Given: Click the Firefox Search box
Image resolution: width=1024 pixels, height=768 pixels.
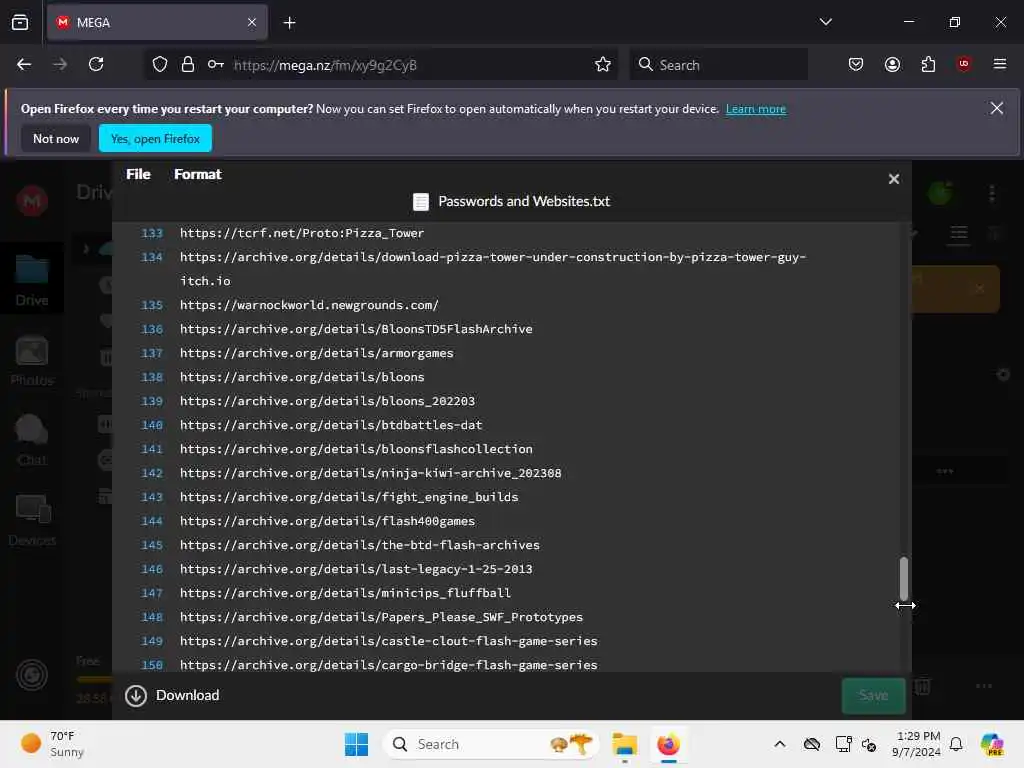Looking at the screenshot, I should 718,65.
